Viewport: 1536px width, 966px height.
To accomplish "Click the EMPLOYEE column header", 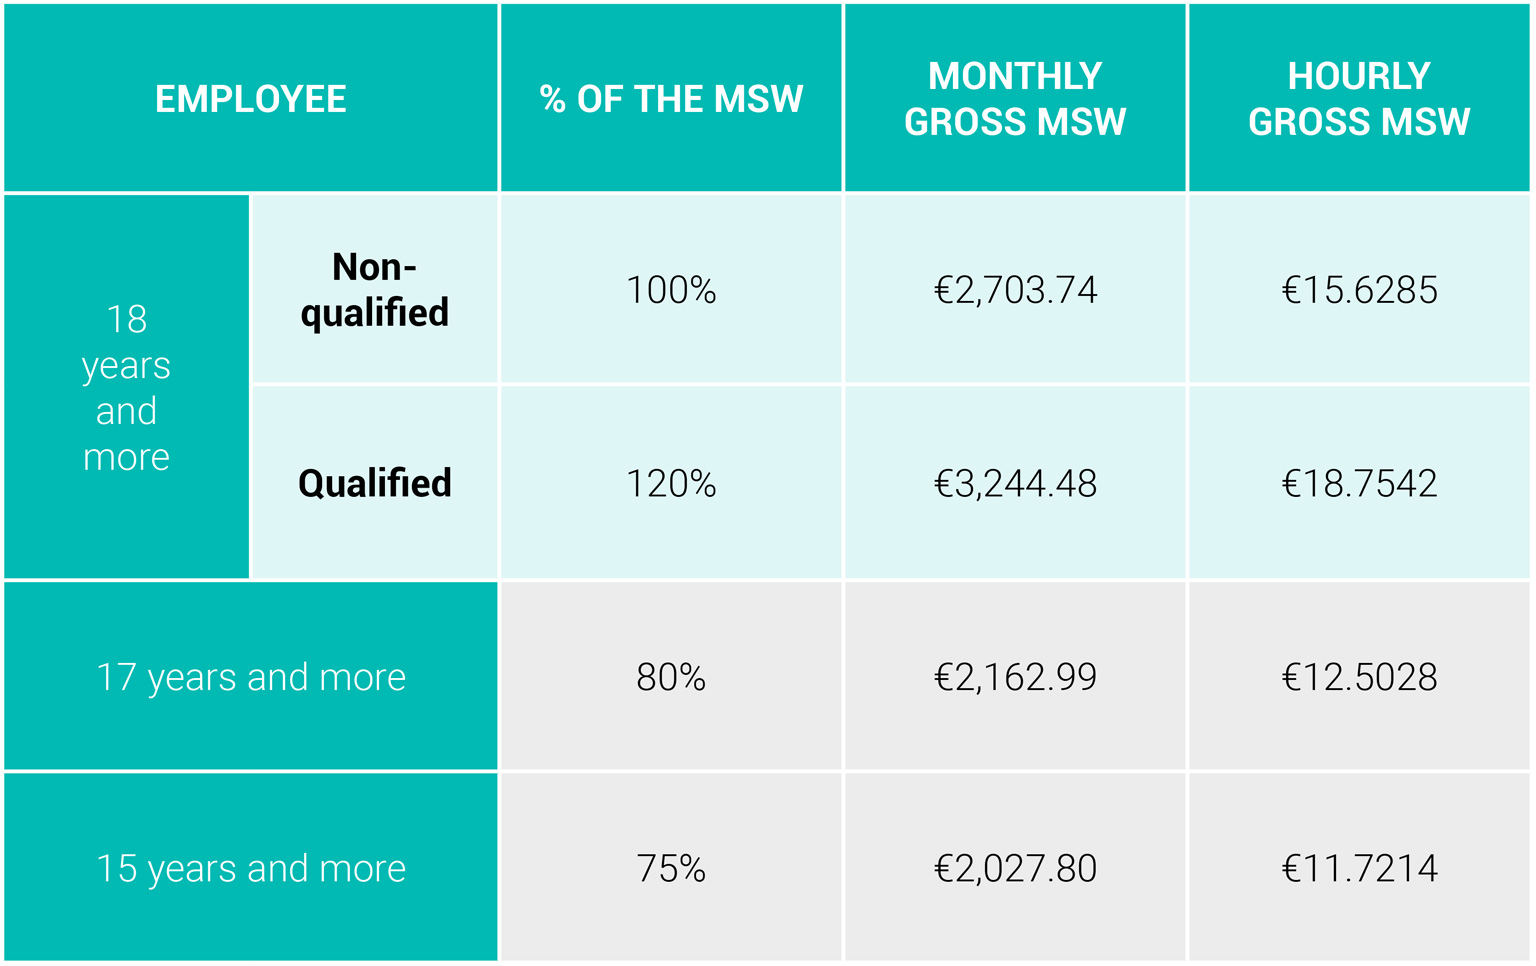I will (x=250, y=99).
